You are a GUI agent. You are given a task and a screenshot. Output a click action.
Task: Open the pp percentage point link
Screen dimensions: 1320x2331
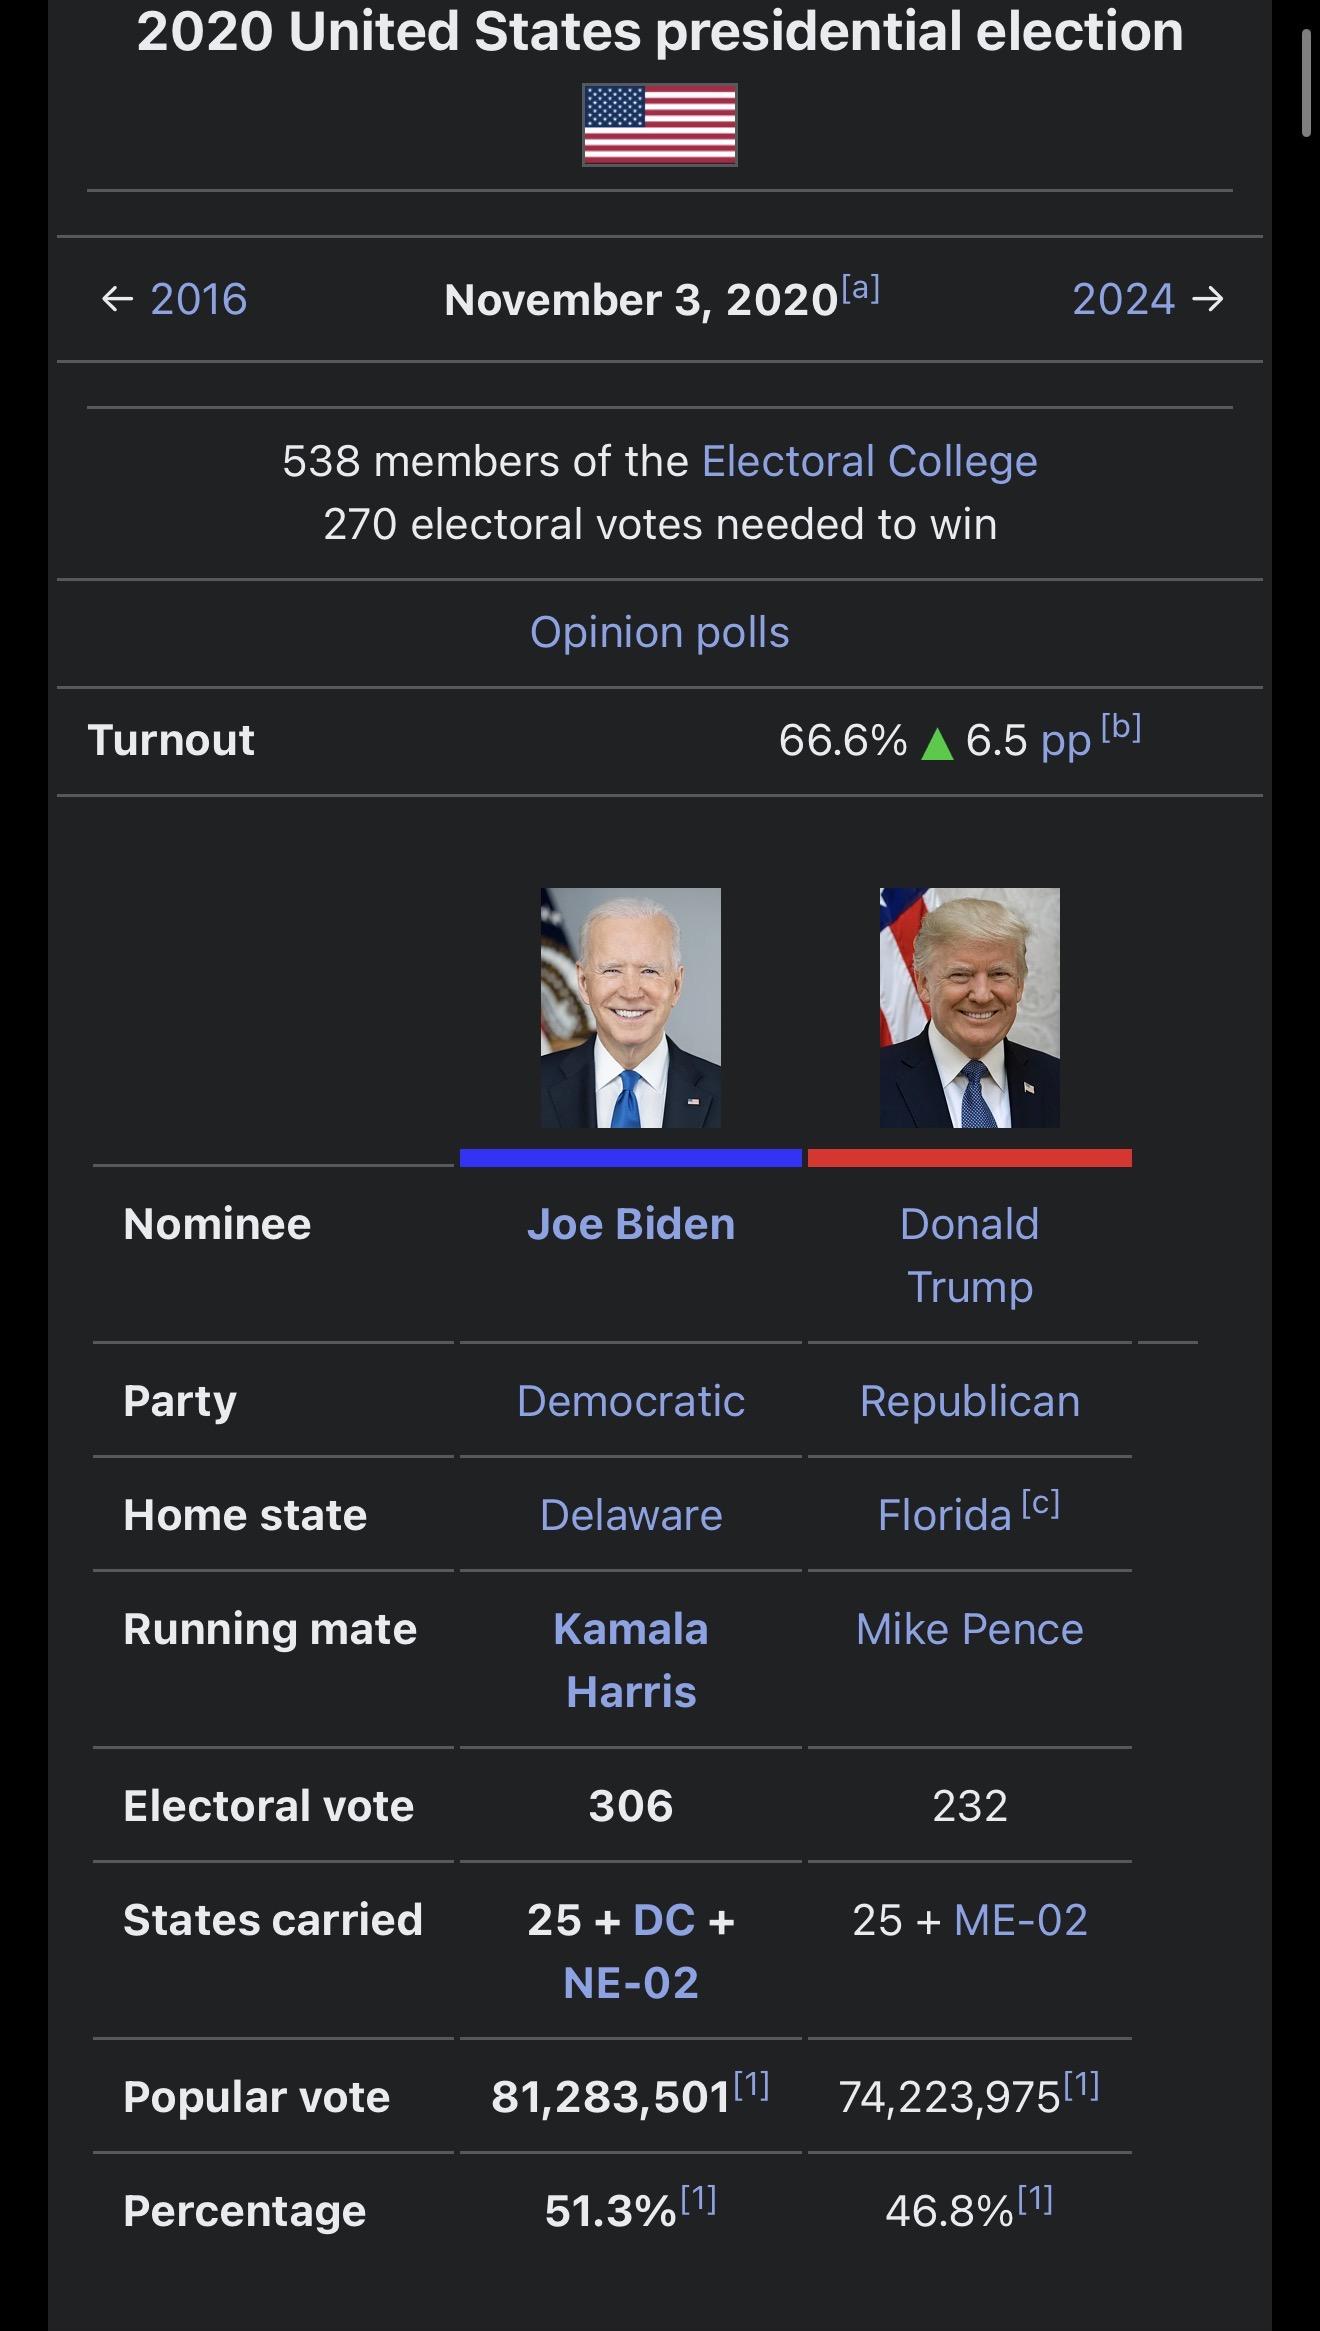(1065, 742)
